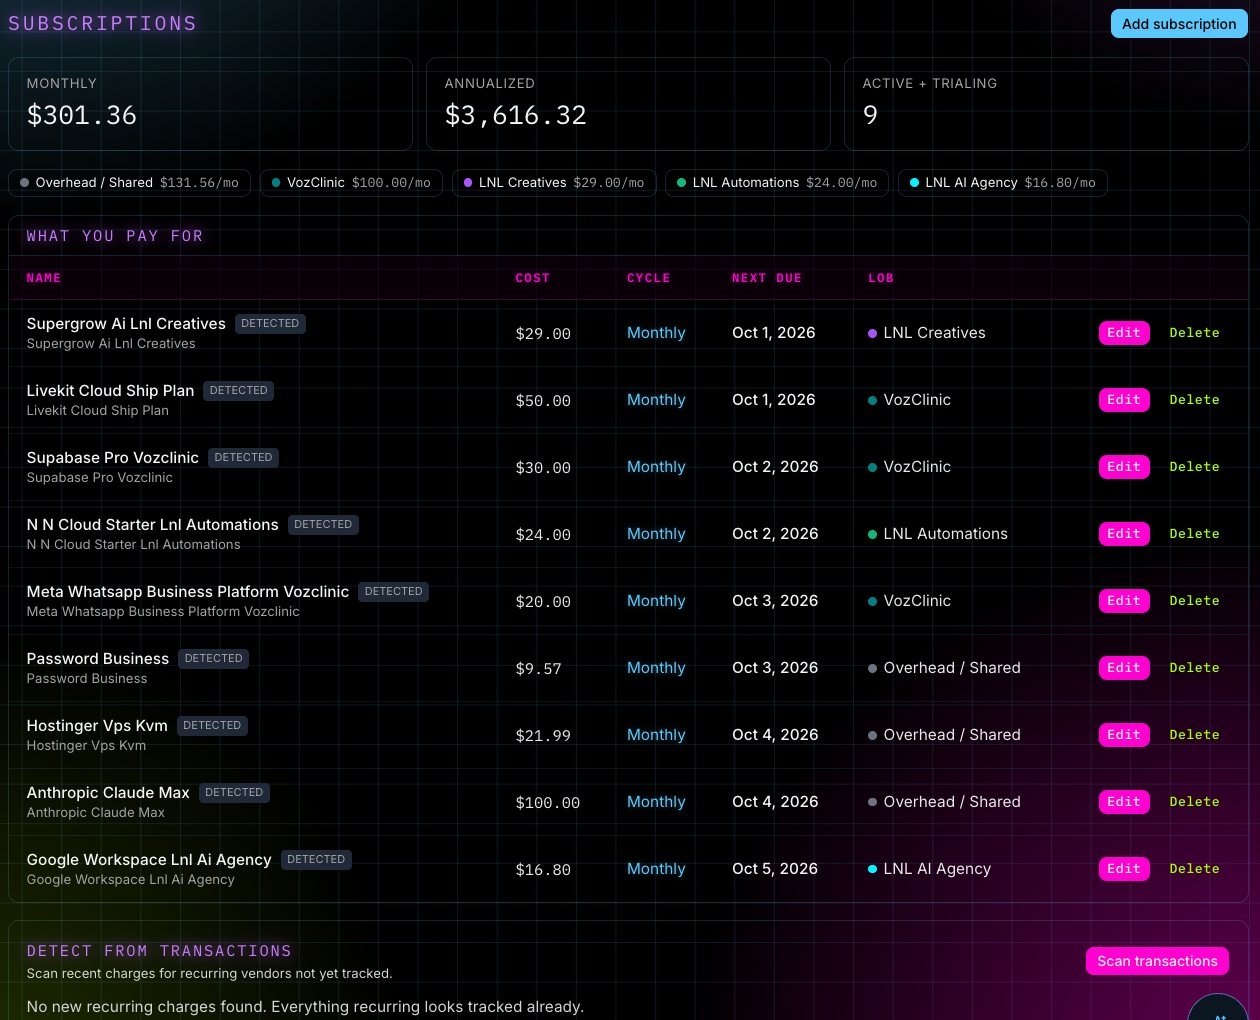Select the VozClinic $100.00/mo chip
Viewport: 1260px width, 1020px height.
351,183
